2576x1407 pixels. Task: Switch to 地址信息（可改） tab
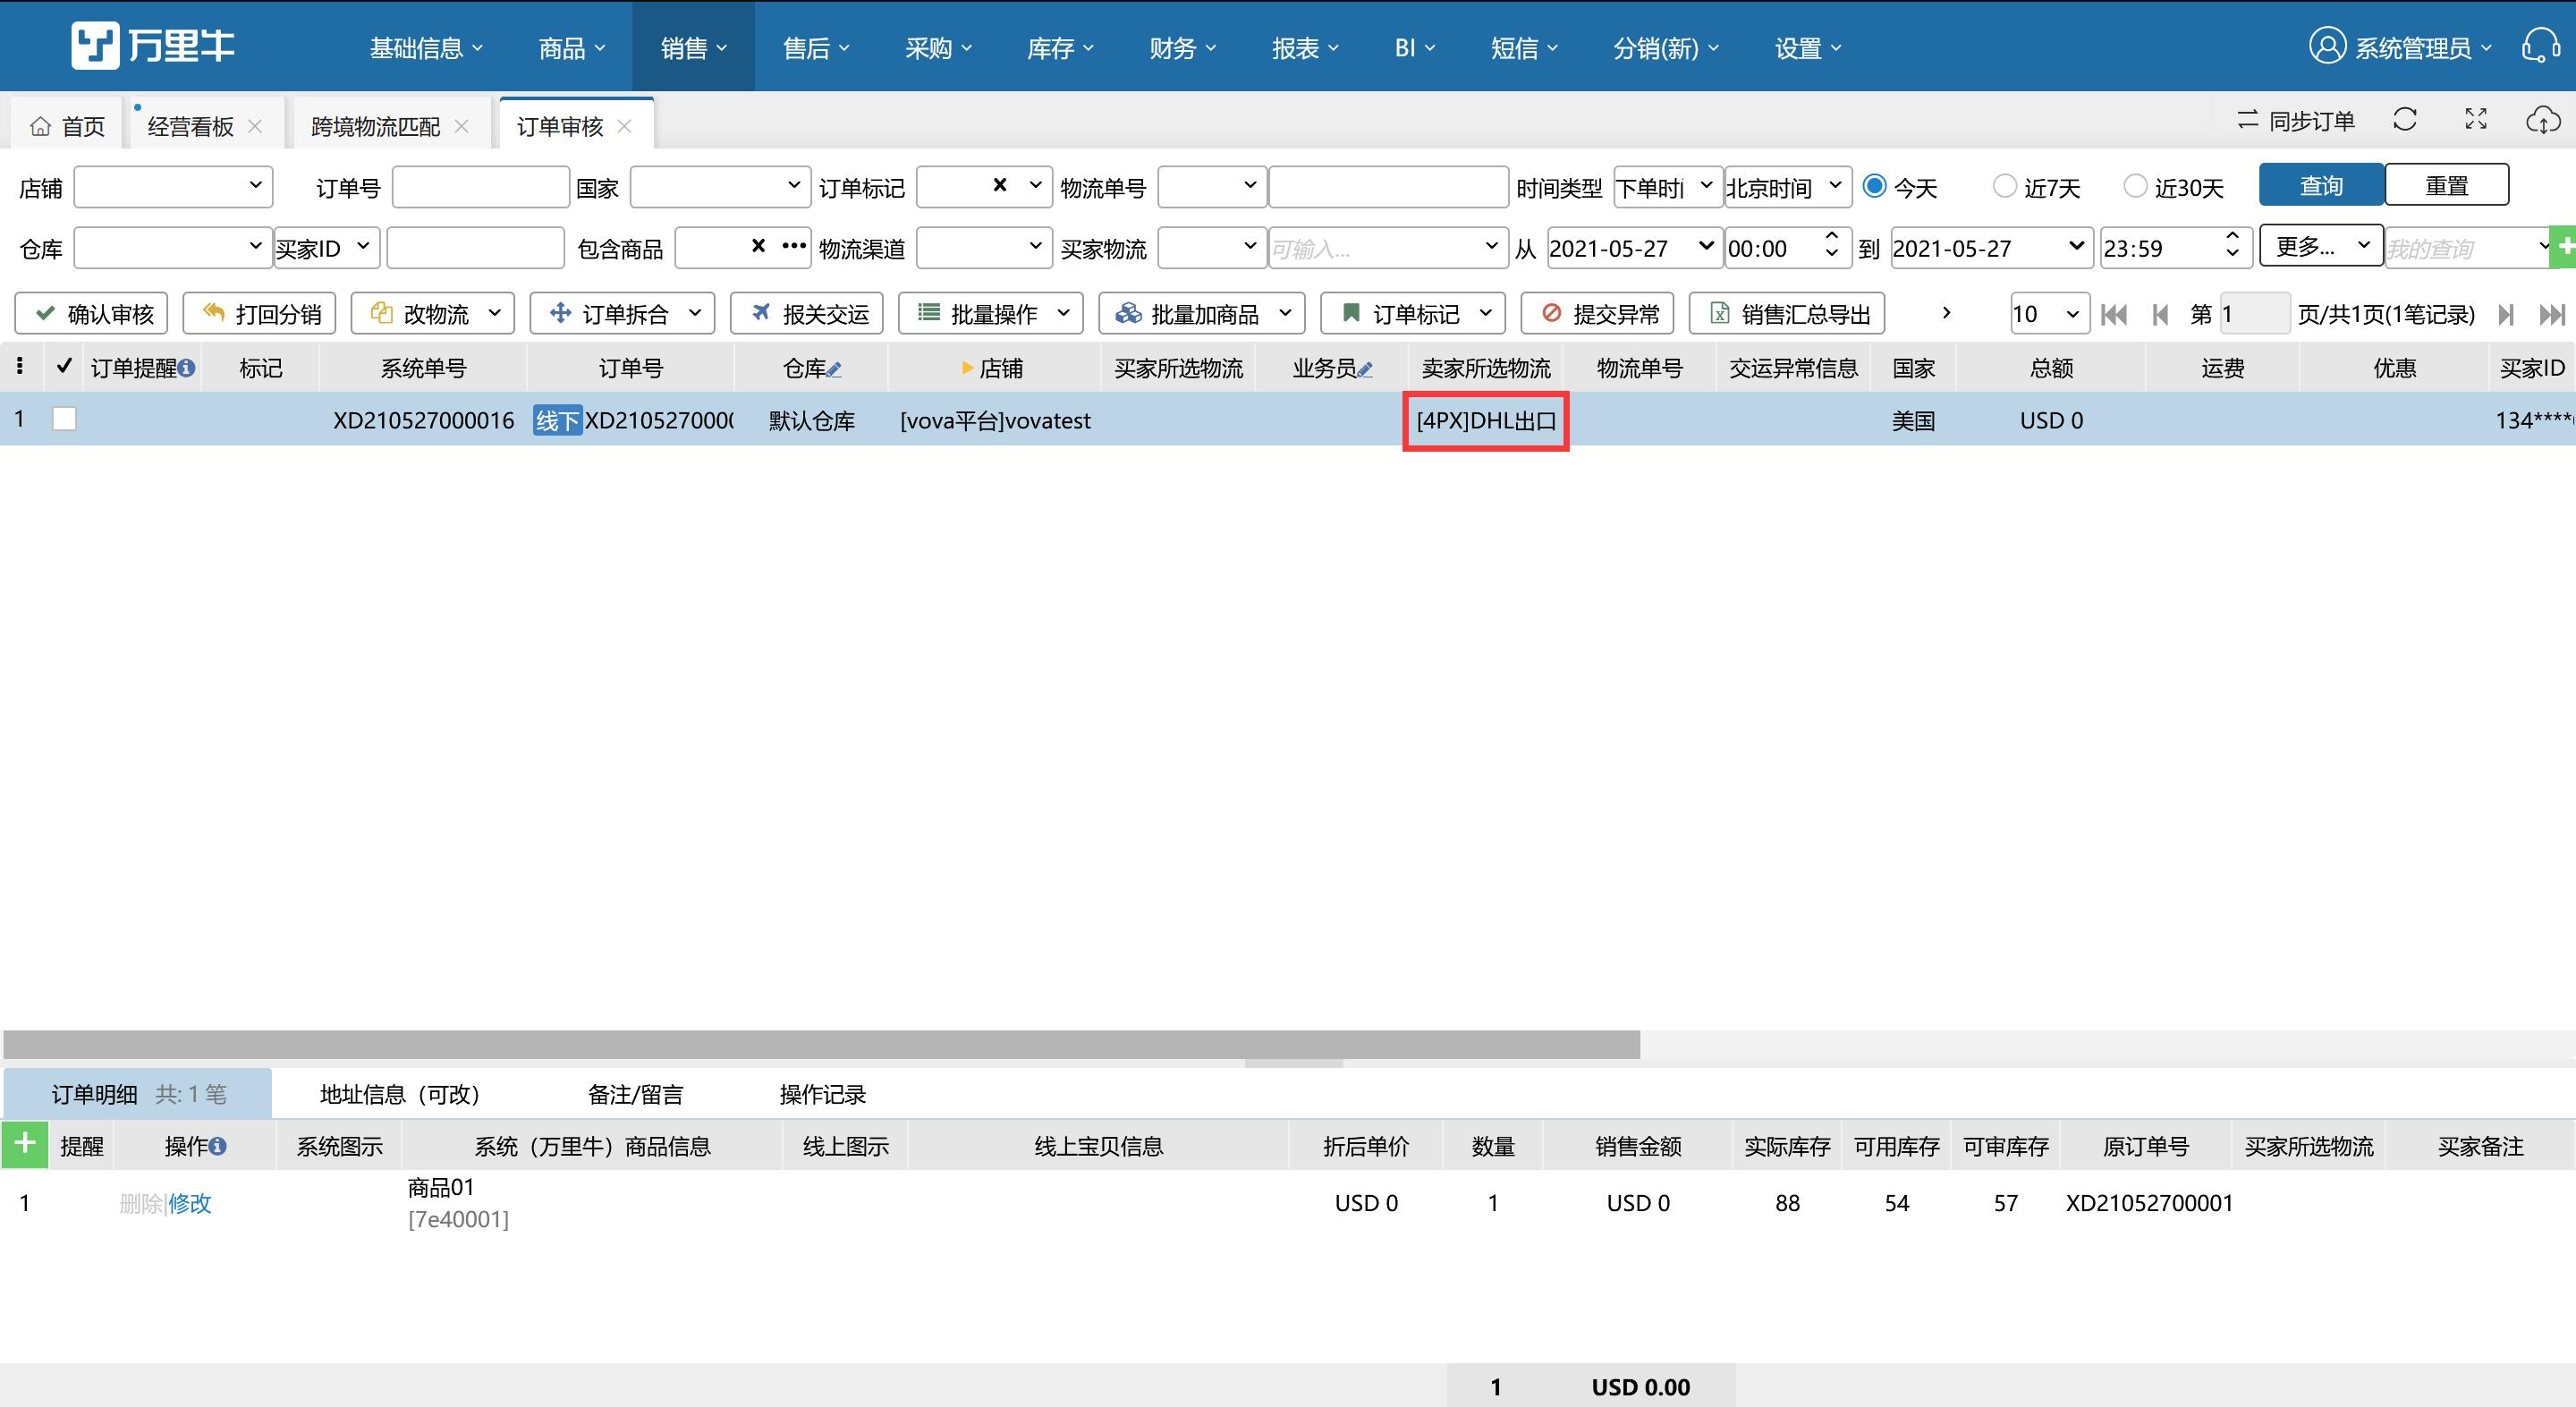pyautogui.click(x=400, y=1094)
